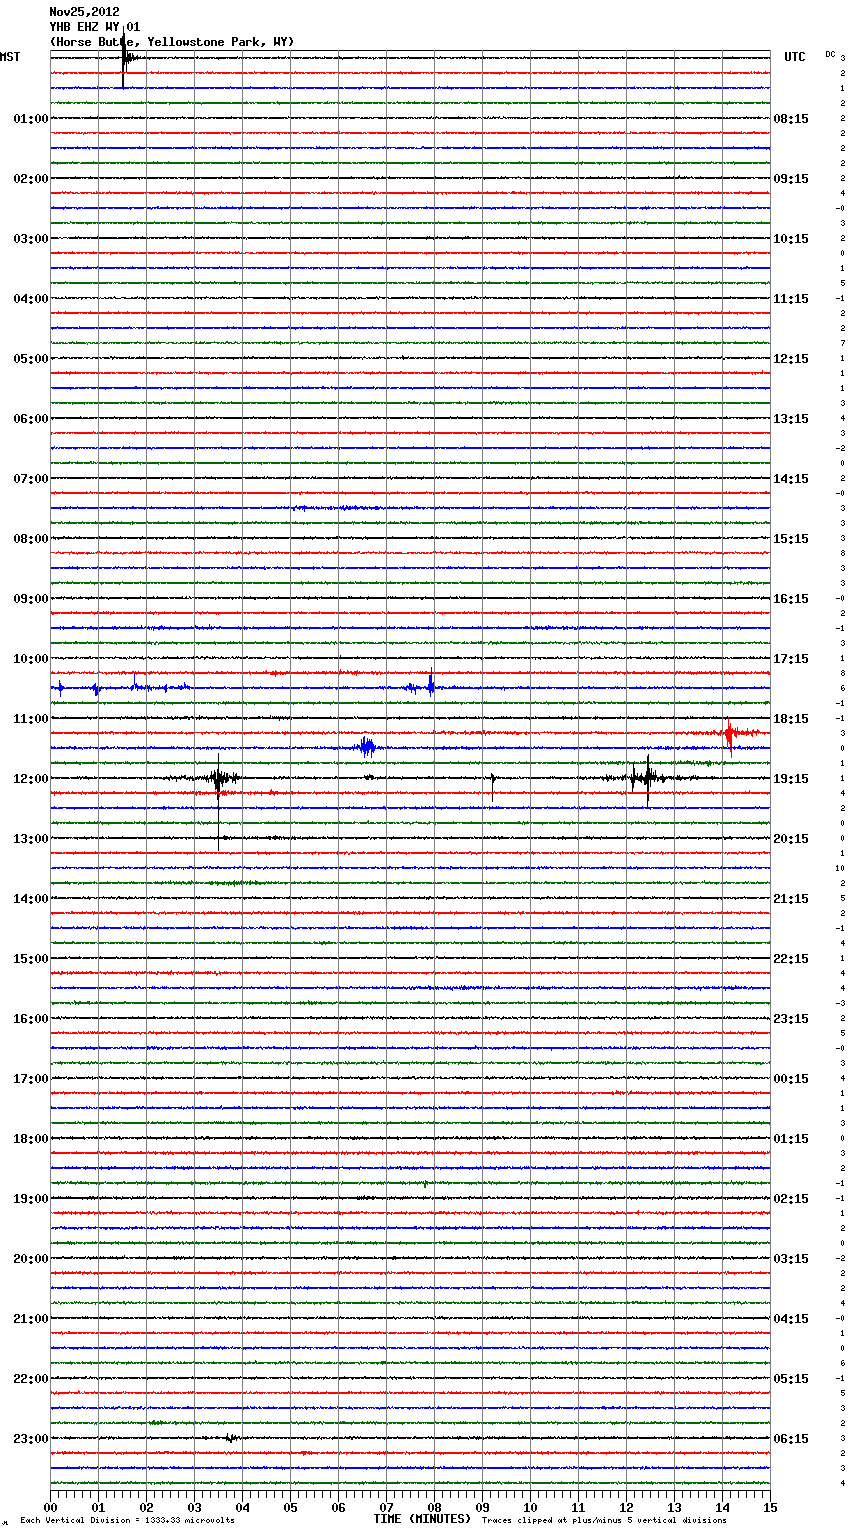Click the "12:00" MST hour label
Viewport: 850px width, 1534px height.
pyautogui.click(x=31, y=779)
